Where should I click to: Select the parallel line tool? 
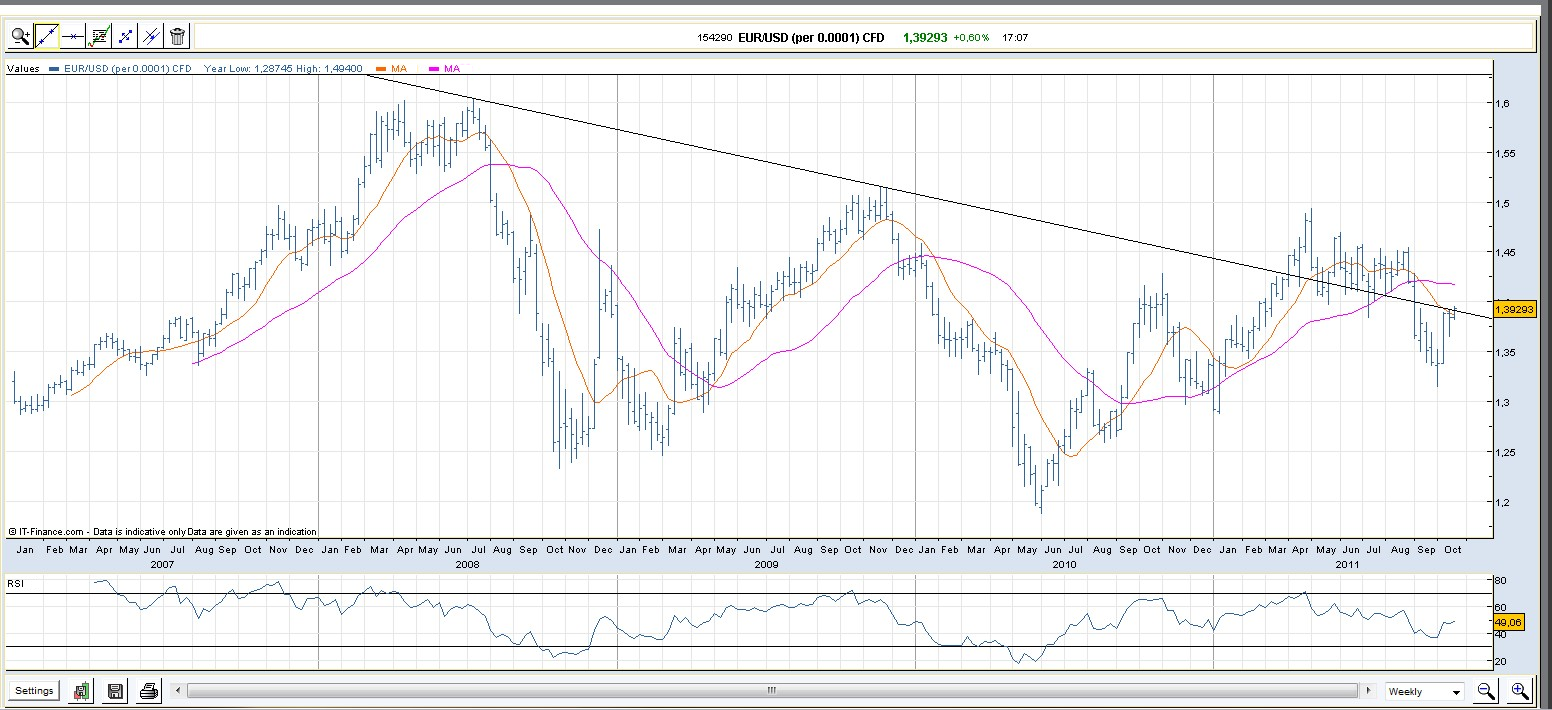[151, 37]
